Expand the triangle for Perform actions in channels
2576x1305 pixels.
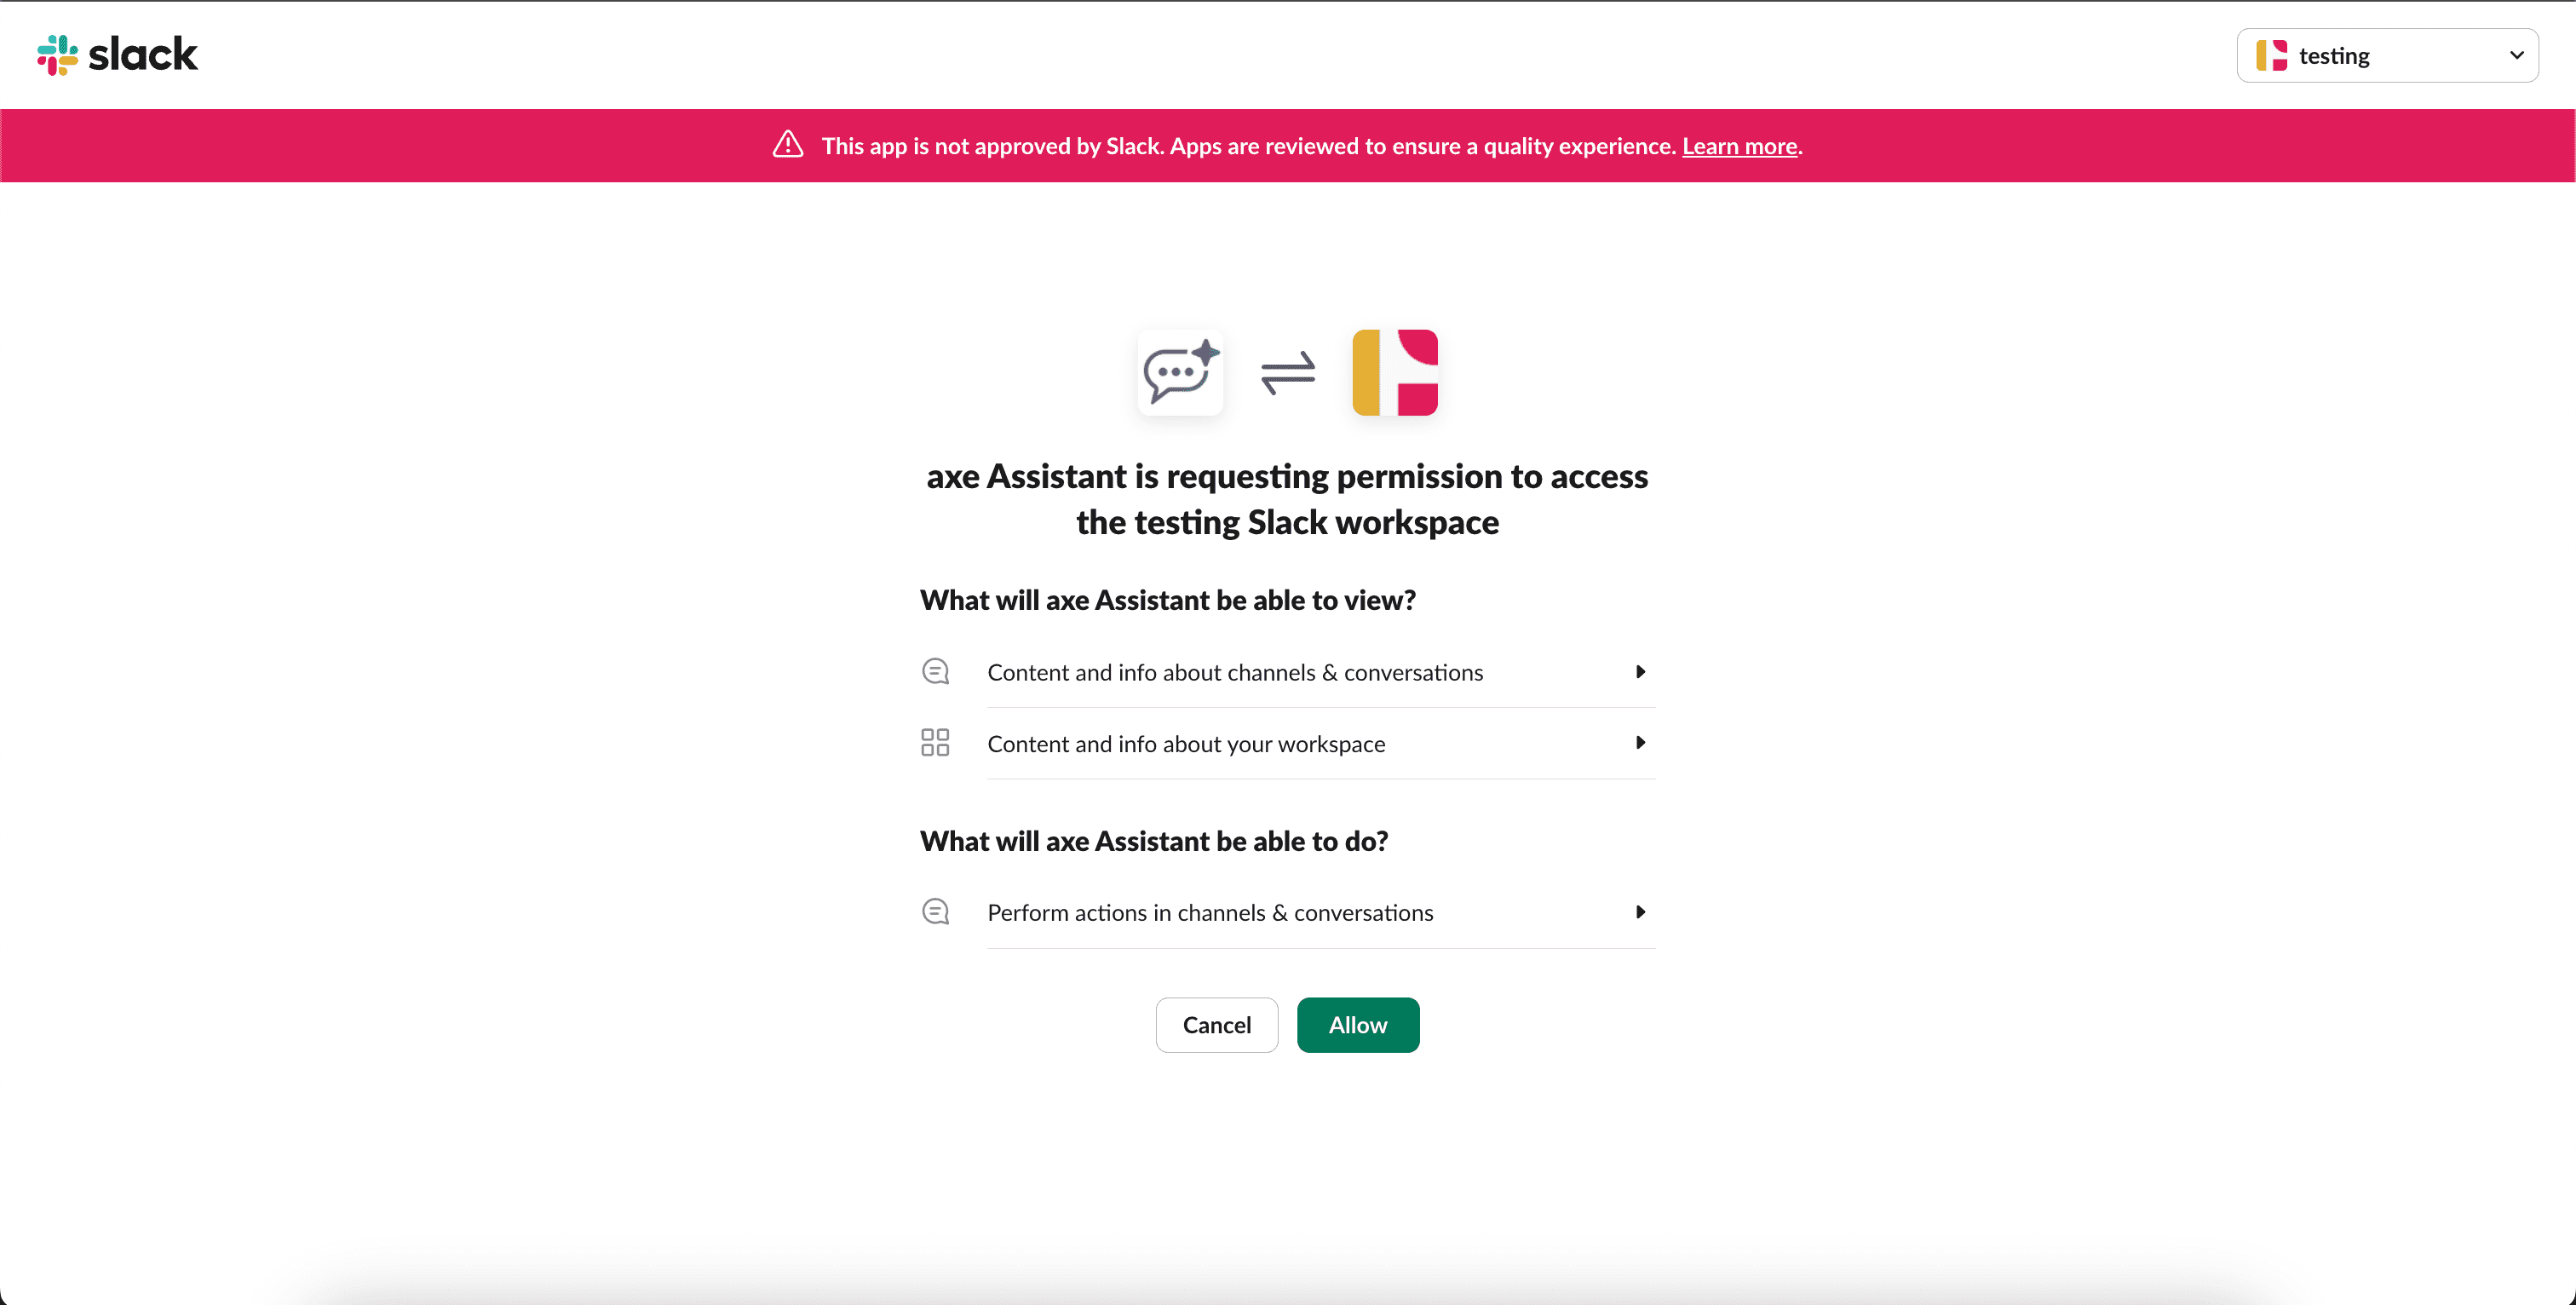[1640, 912]
